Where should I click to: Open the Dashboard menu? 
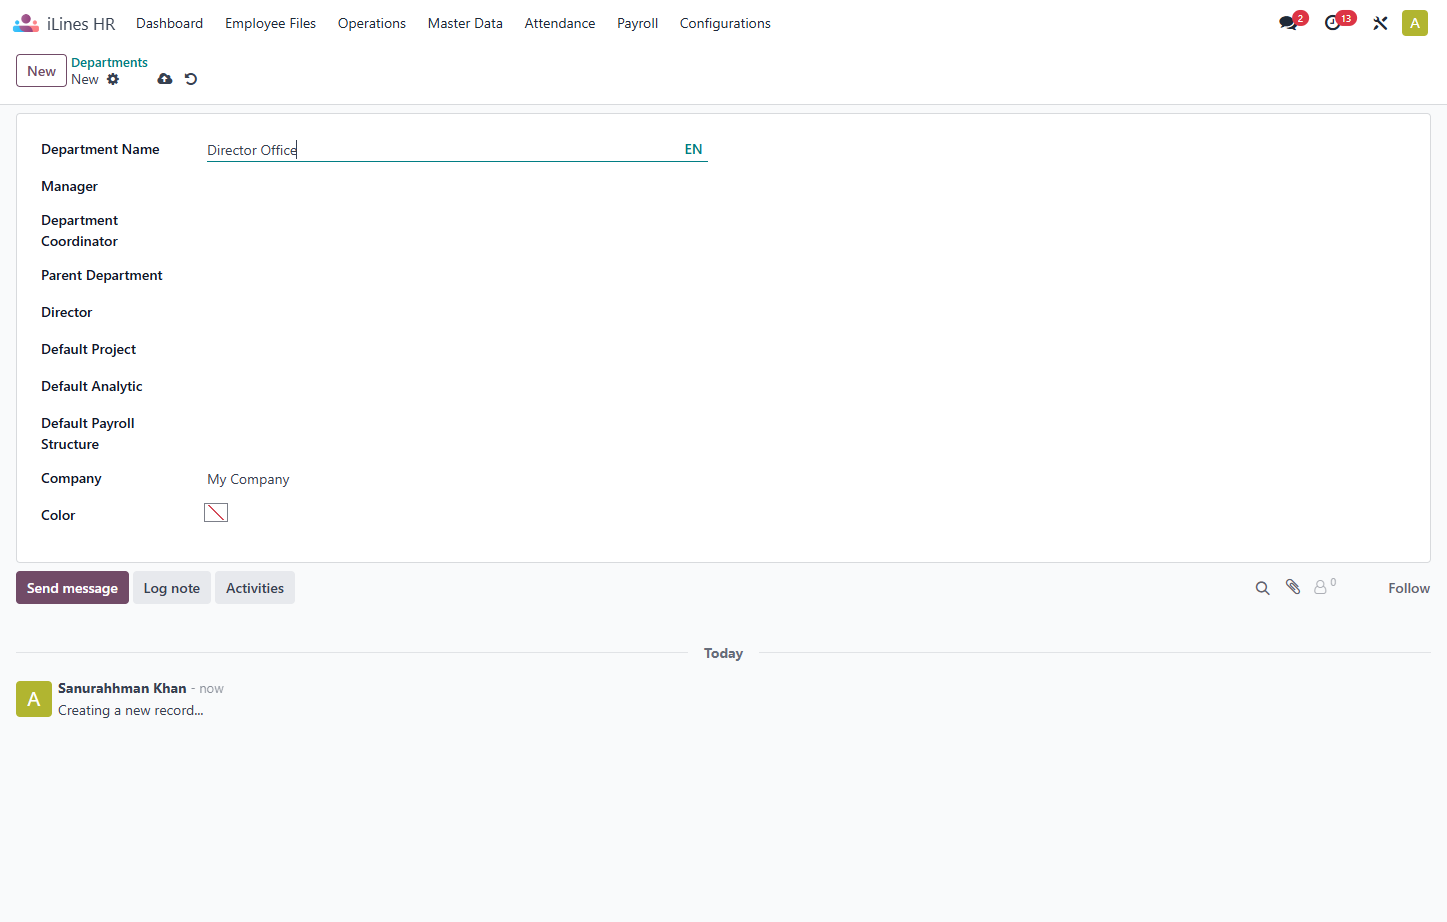coord(169,23)
